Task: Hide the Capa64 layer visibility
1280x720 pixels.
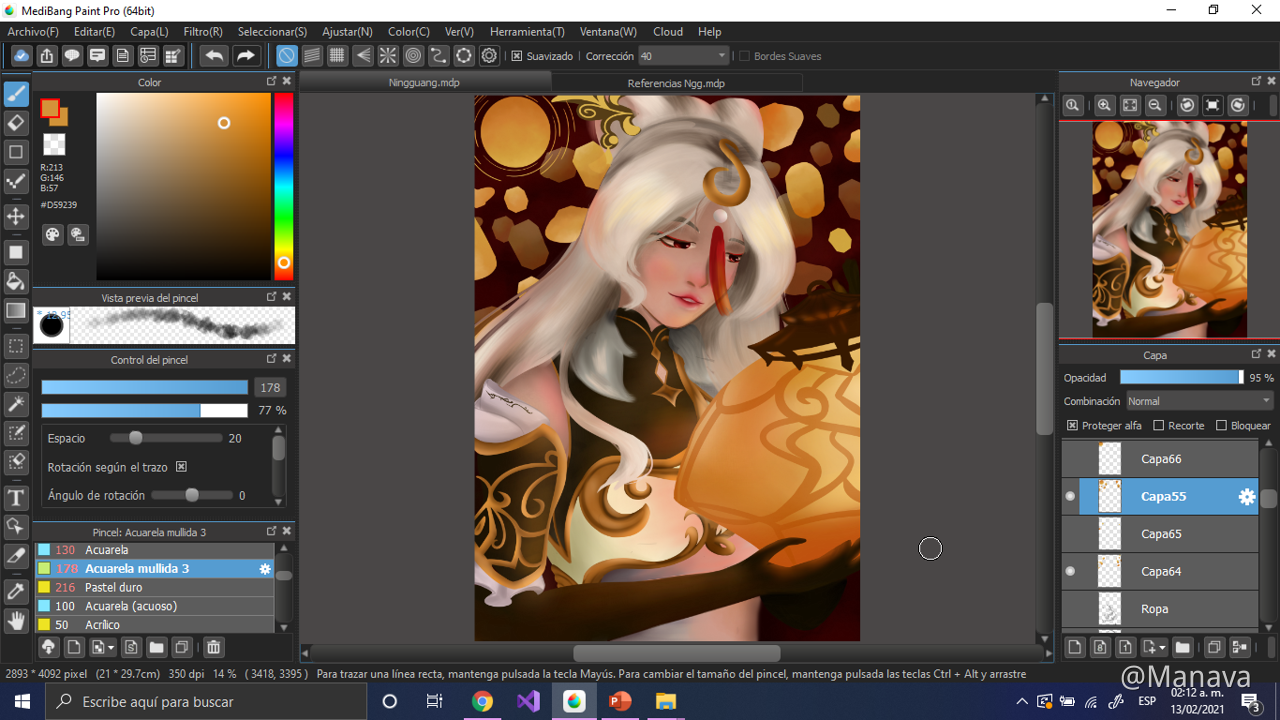Action: (1071, 572)
